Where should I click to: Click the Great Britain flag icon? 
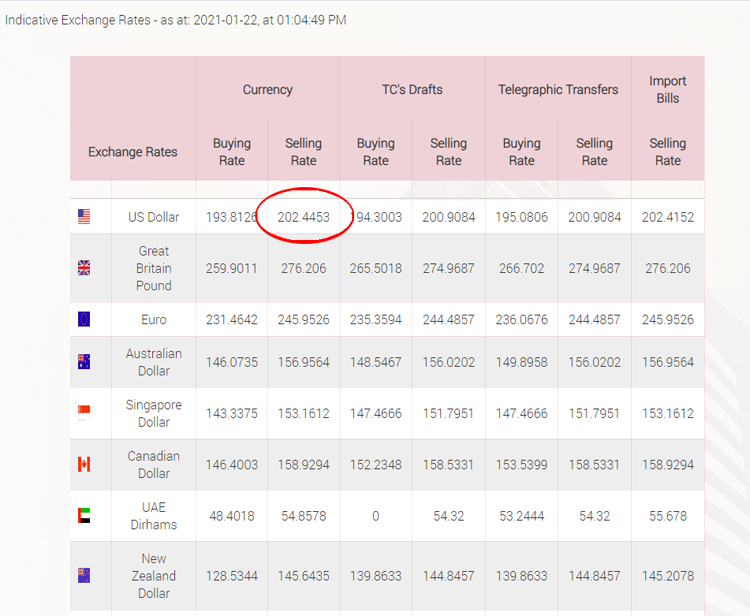[84, 268]
